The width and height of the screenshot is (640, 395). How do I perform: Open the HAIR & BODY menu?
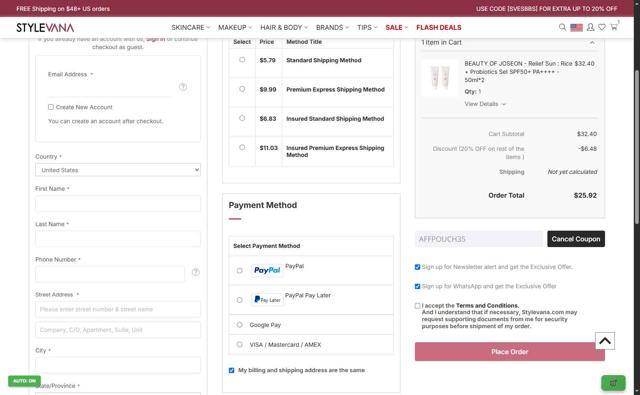point(284,27)
